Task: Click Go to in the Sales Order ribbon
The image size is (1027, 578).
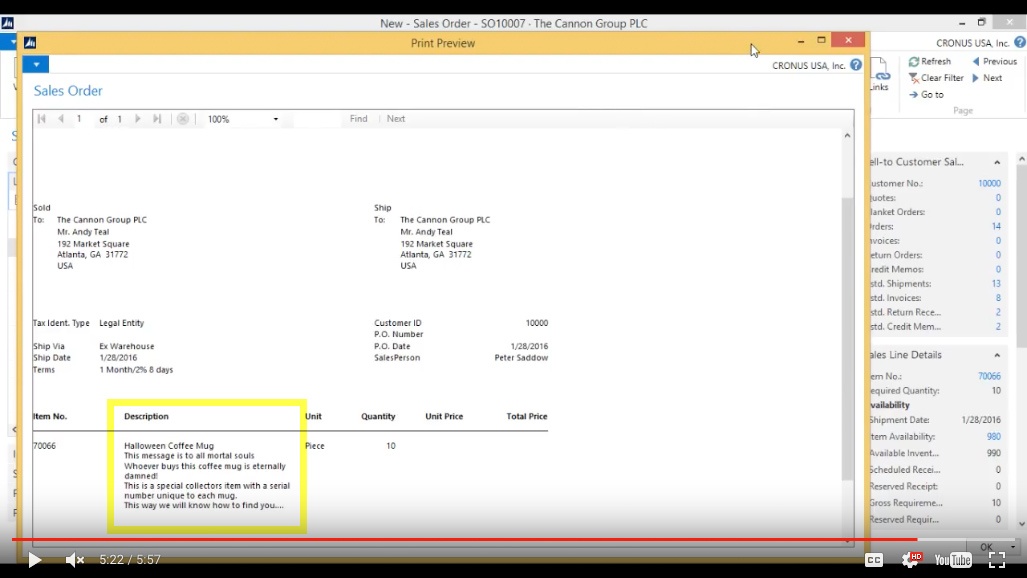Action: pos(926,94)
